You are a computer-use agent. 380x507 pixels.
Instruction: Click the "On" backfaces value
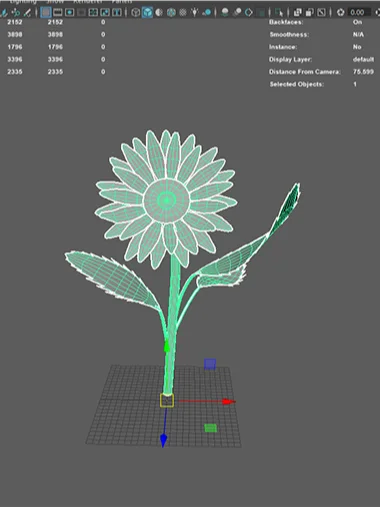[x=357, y=22]
